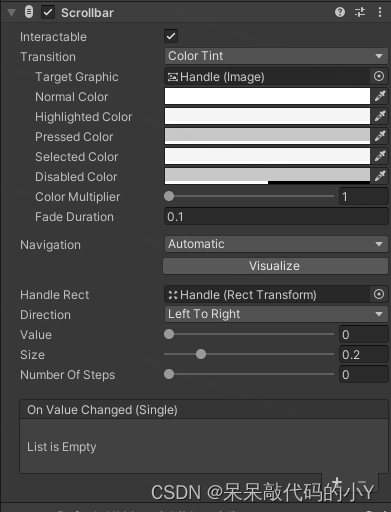Disable the Scrollbar component checkbox
The height and width of the screenshot is (512, 391).
click(x=48, y=12)
